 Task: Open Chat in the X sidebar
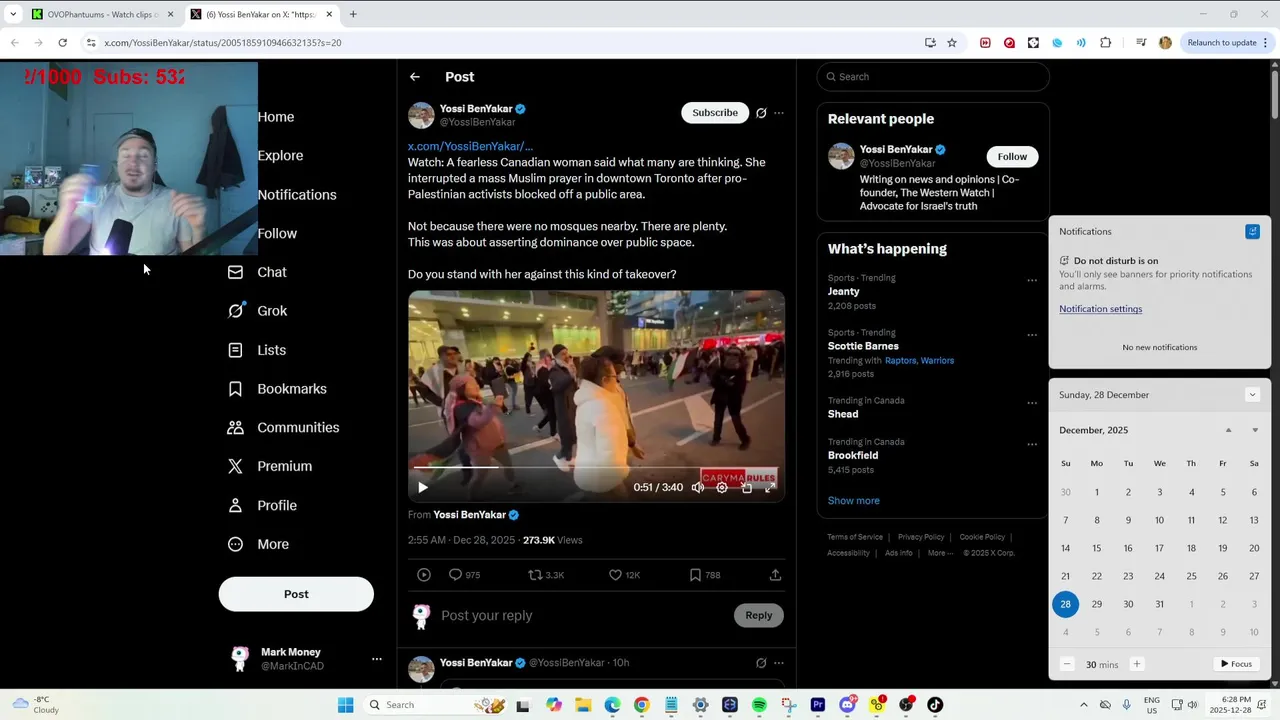(x=258, y=272)
